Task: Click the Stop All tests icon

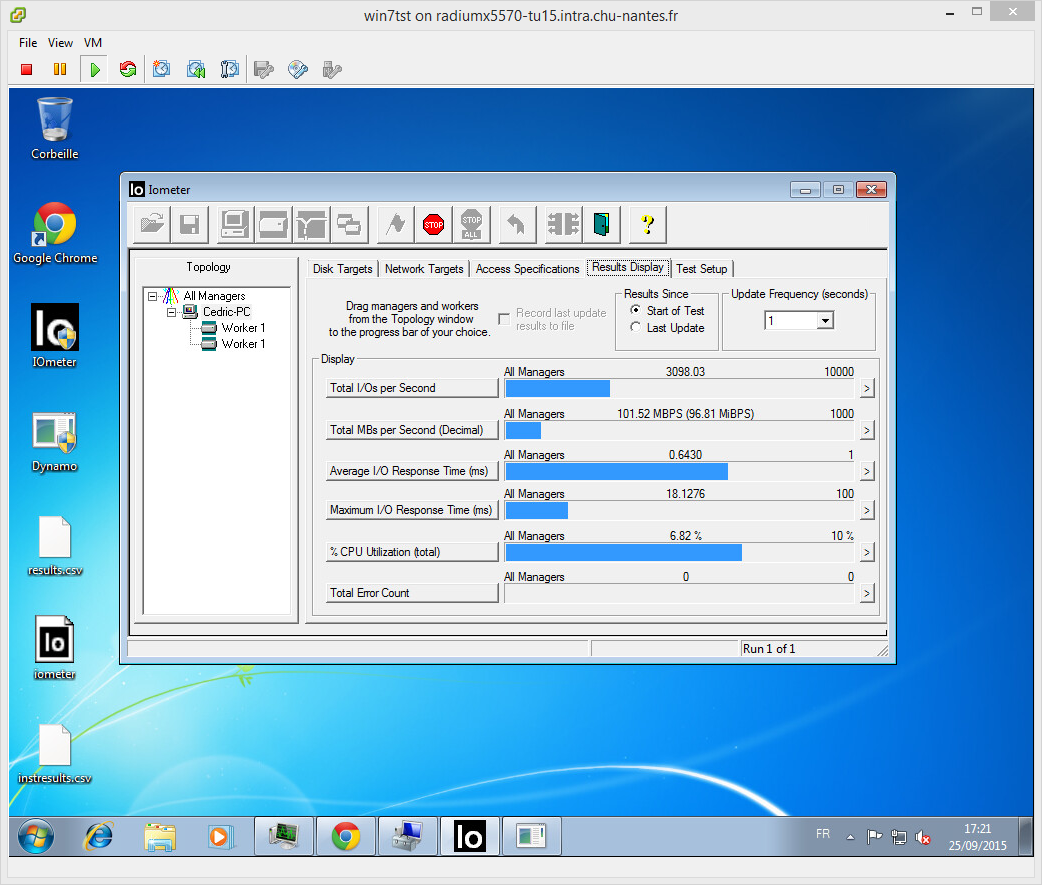Action: (x=471, y=224)
